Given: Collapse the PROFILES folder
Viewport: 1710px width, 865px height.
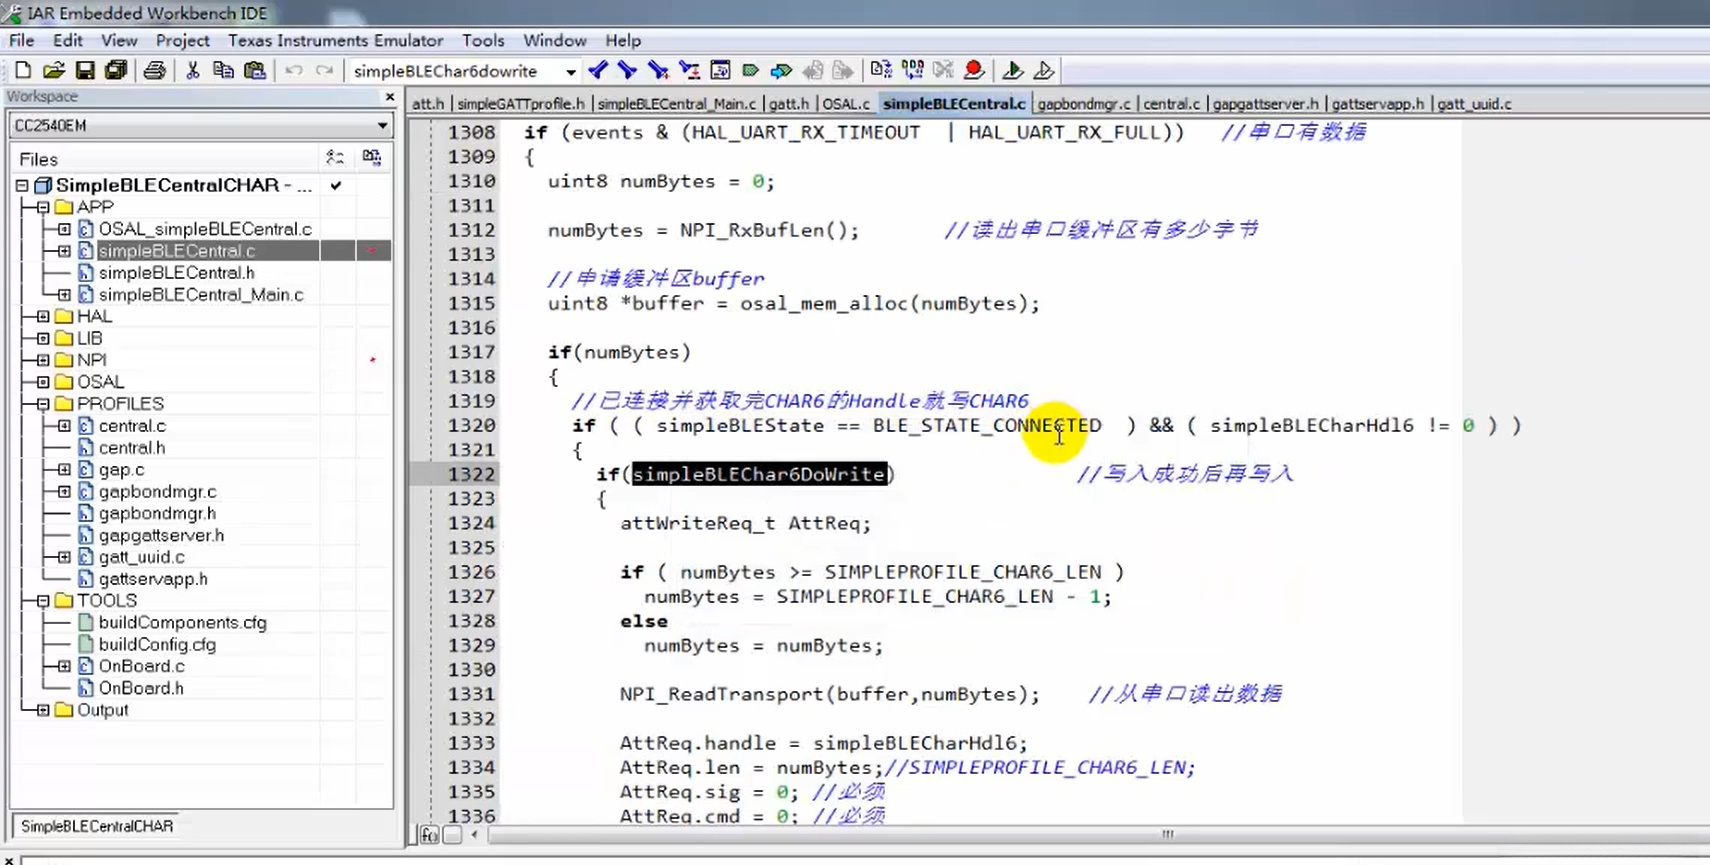Looking at the screenshot, I should (x=43, y=404).
